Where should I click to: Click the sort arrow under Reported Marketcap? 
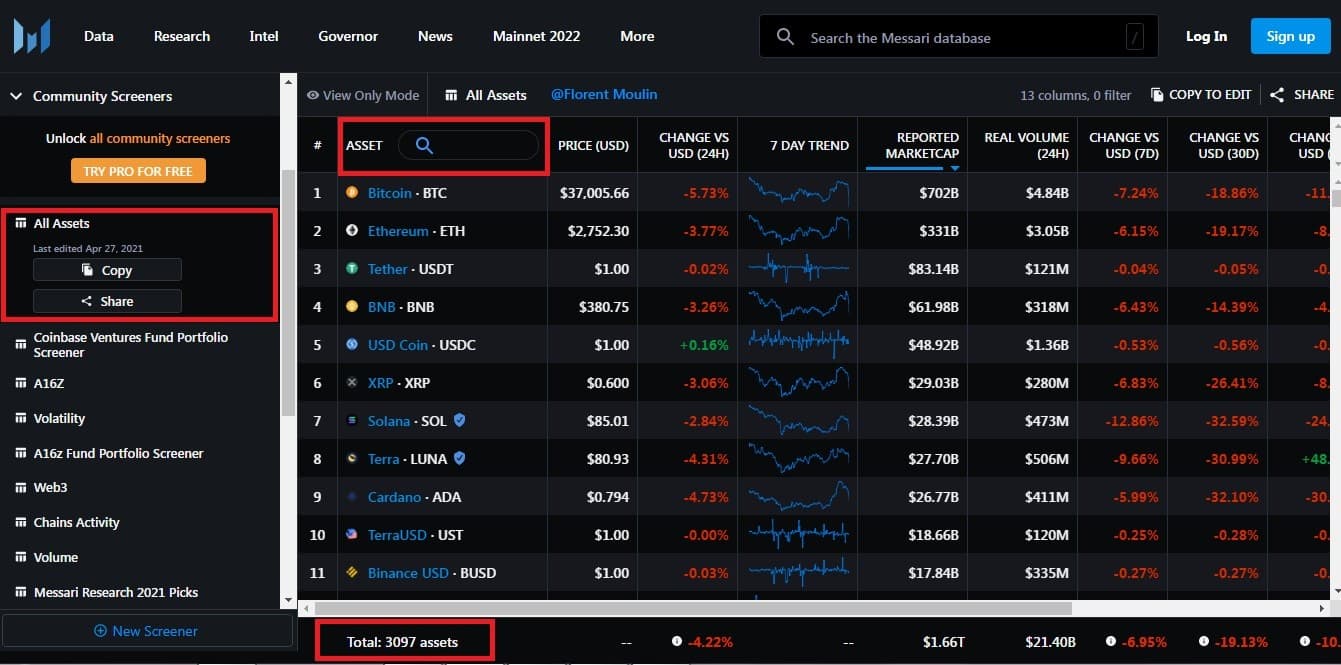pos(954,168)
